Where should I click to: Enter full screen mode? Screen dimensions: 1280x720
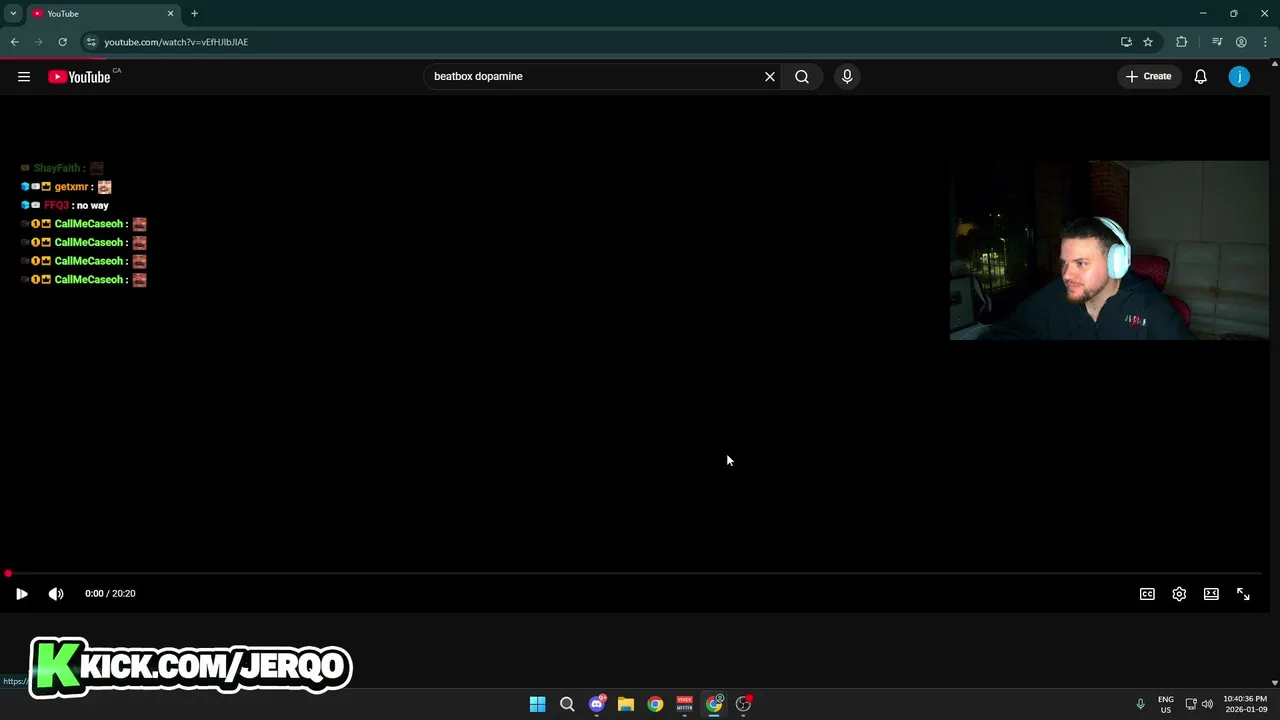tap(1243, 594)
